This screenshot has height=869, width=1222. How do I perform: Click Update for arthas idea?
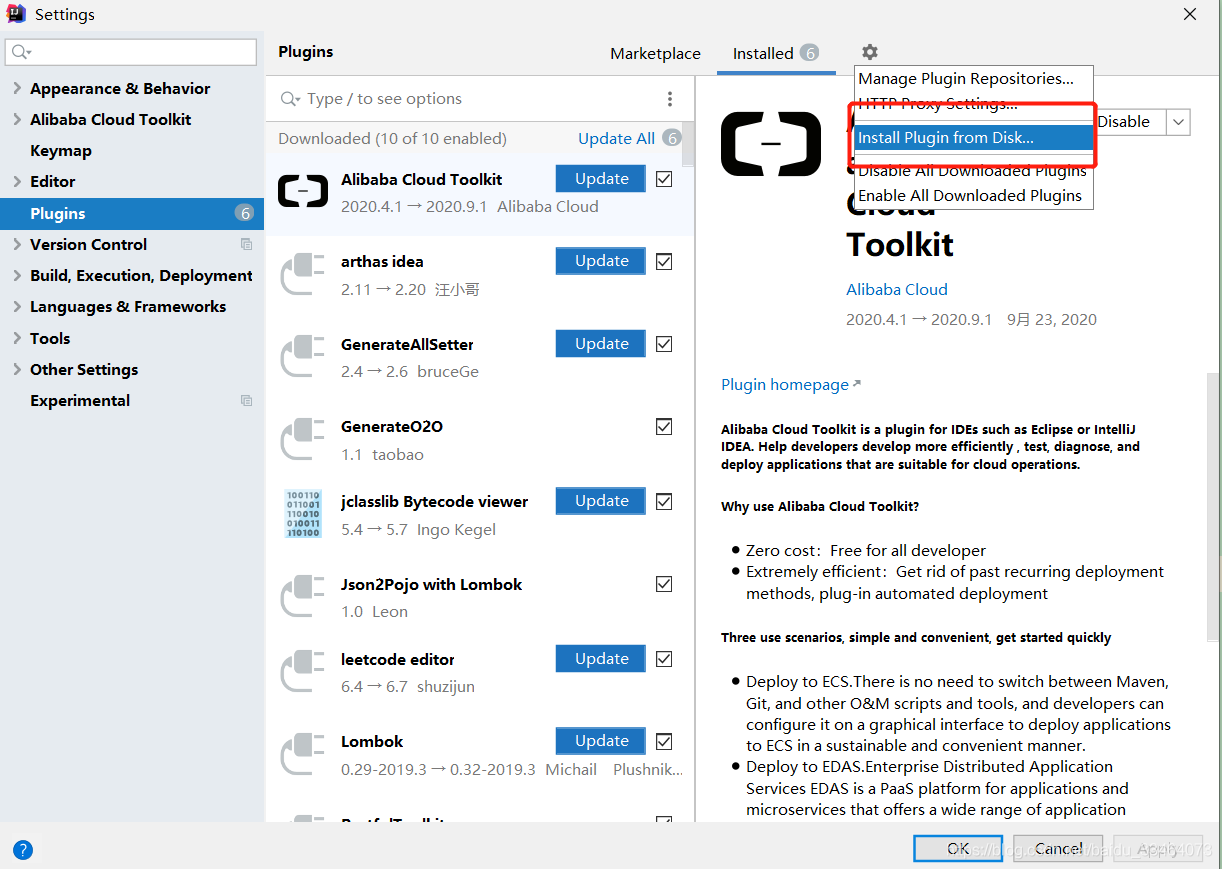[602, 261]
